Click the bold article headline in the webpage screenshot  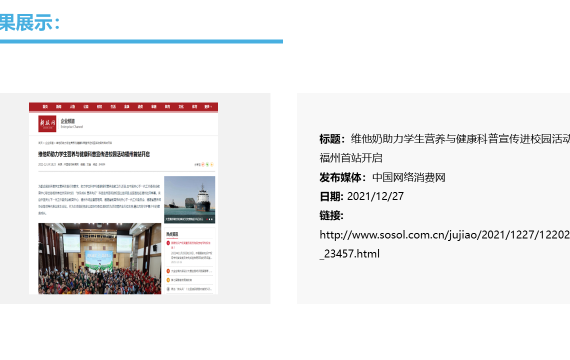coord(94,154)
